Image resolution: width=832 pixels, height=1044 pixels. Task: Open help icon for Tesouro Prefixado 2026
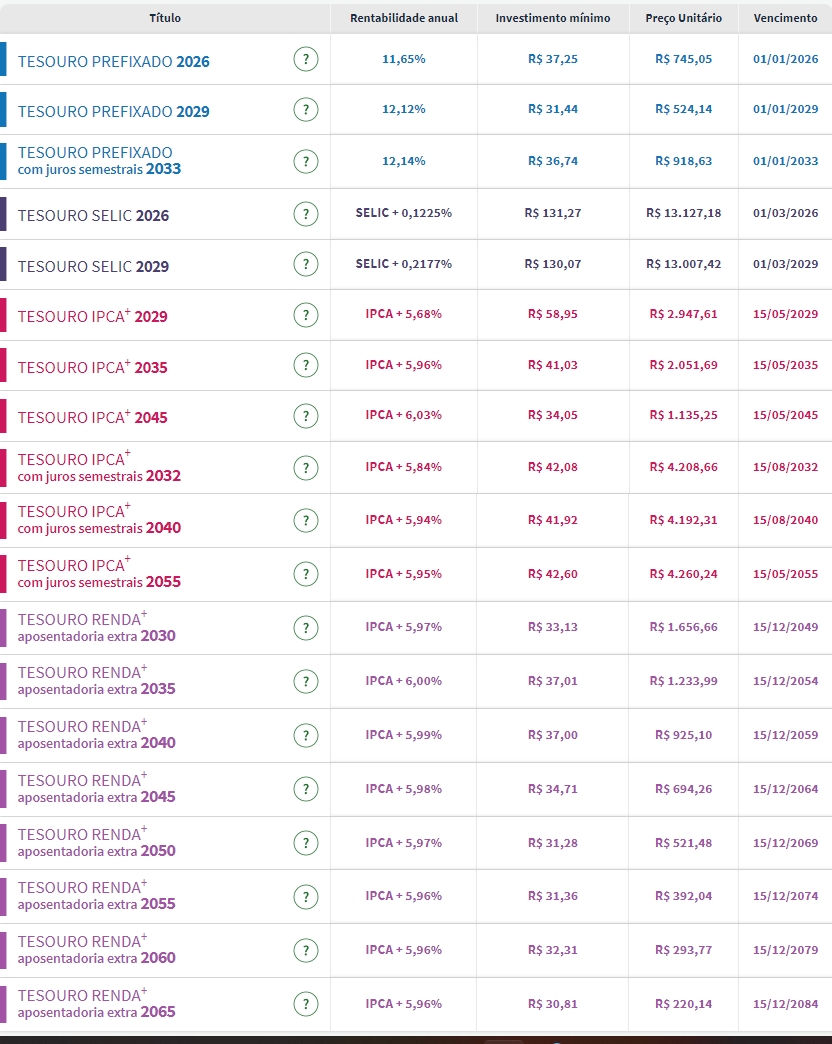[306, 60]
